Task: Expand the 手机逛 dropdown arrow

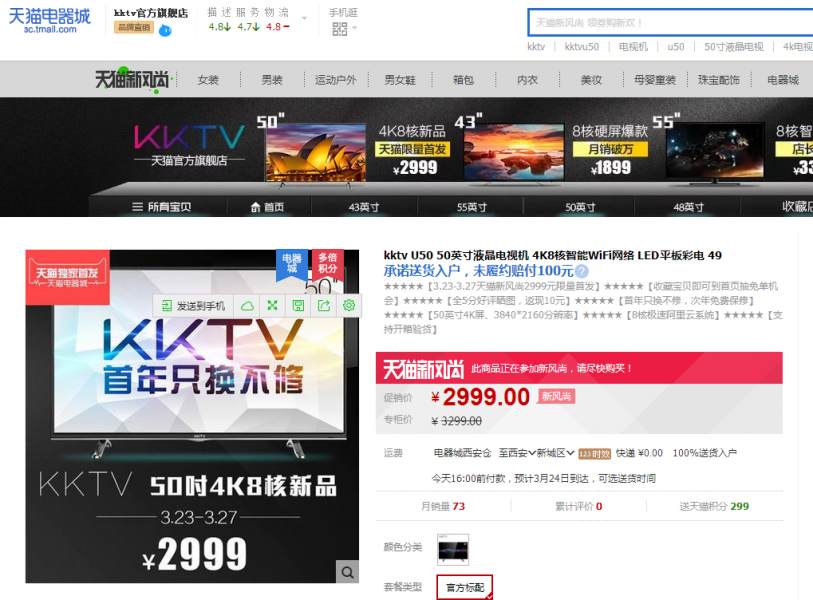Action: 355,28
